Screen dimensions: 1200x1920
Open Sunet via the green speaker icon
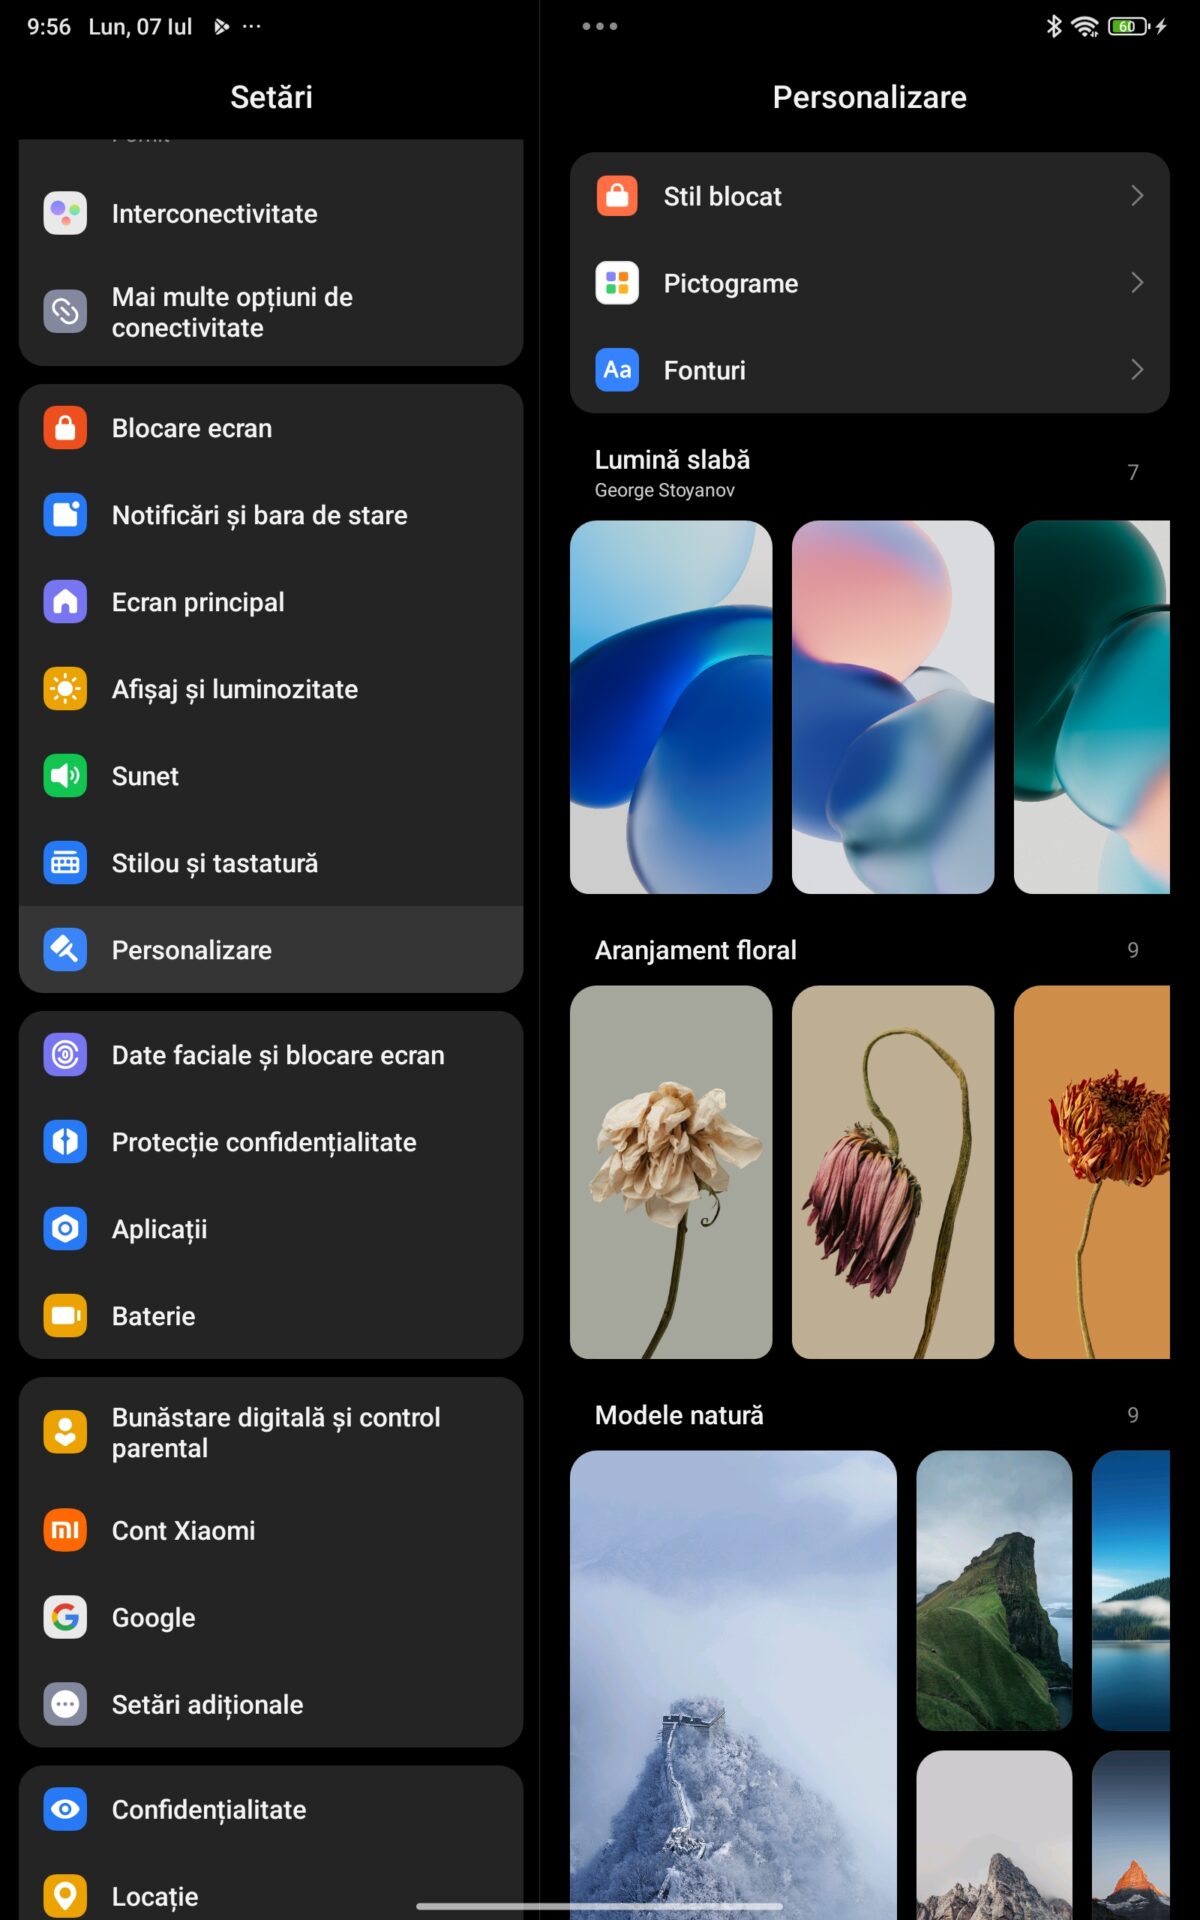coord(65,776)
